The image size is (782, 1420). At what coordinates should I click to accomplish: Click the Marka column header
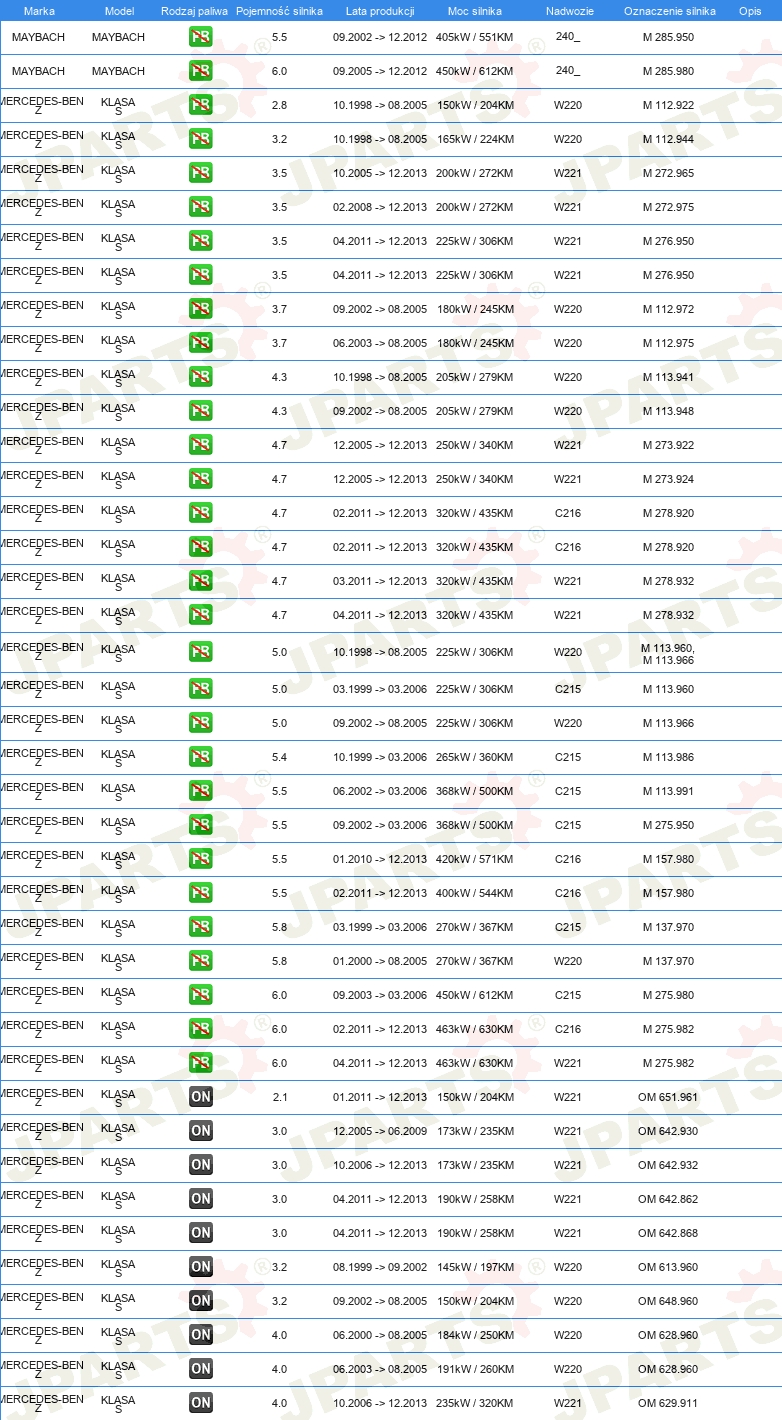click(x=39, y=11)
